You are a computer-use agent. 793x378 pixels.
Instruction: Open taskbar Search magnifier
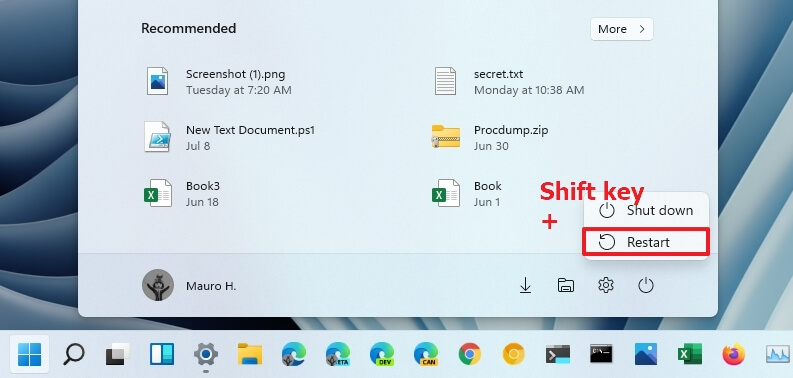[73, 354]
